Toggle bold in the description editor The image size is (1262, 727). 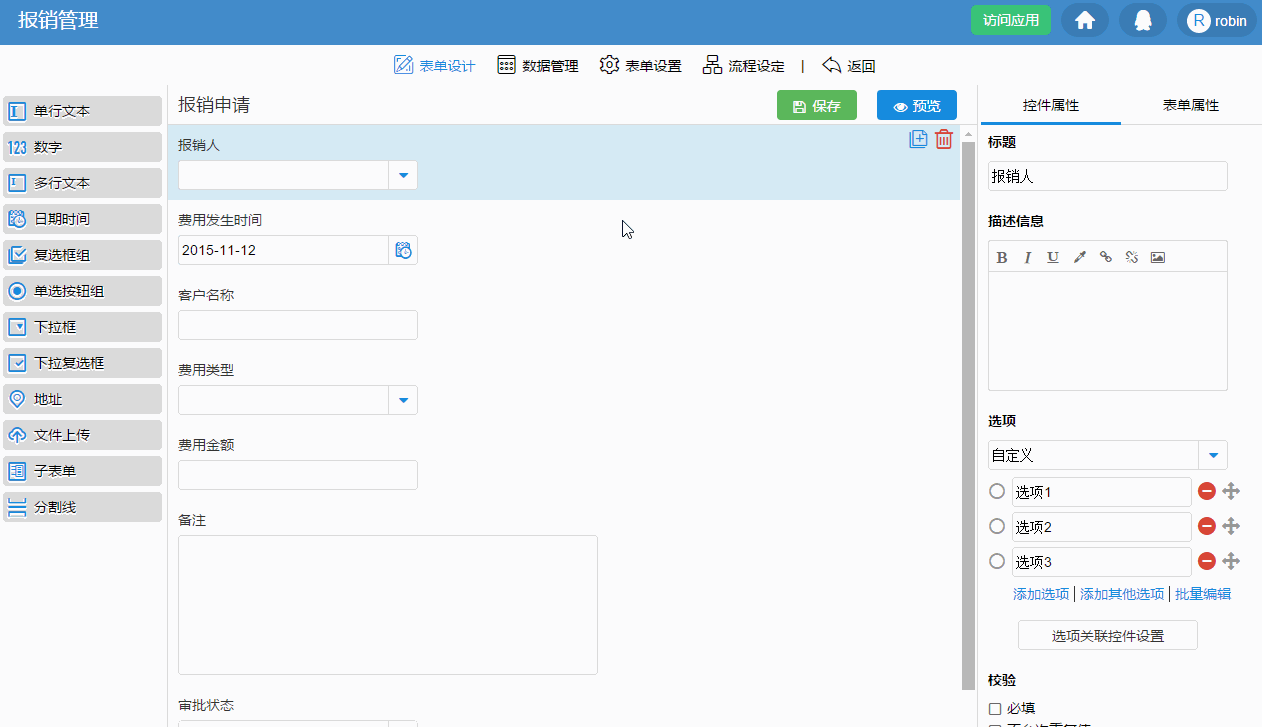[1002, 257]
